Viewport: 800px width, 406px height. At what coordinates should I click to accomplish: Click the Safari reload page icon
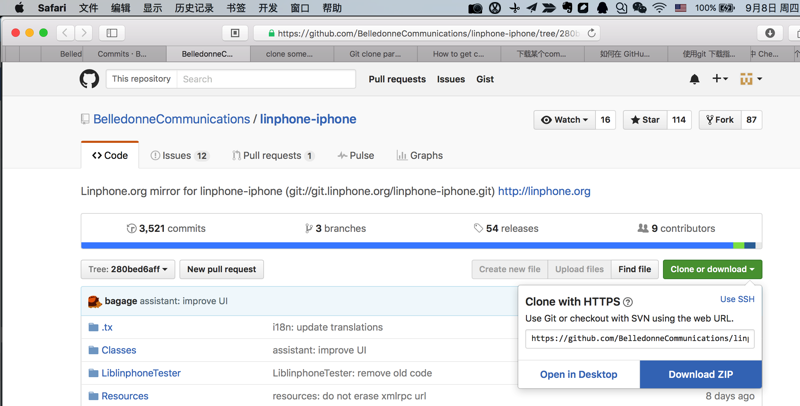(592, 33)
